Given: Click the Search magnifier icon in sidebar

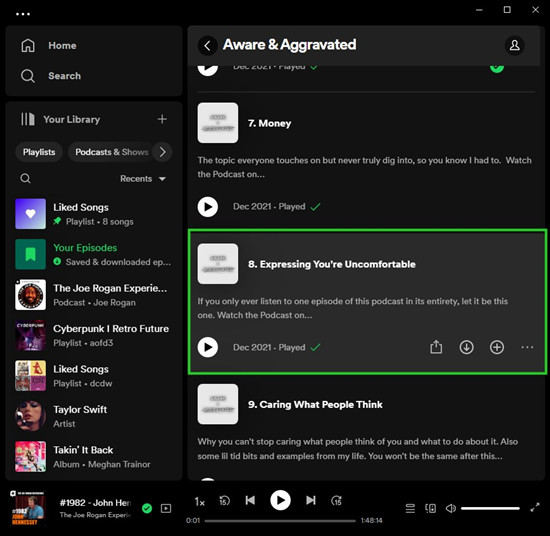Looking at the screenshot, I should tap(28, 76).
